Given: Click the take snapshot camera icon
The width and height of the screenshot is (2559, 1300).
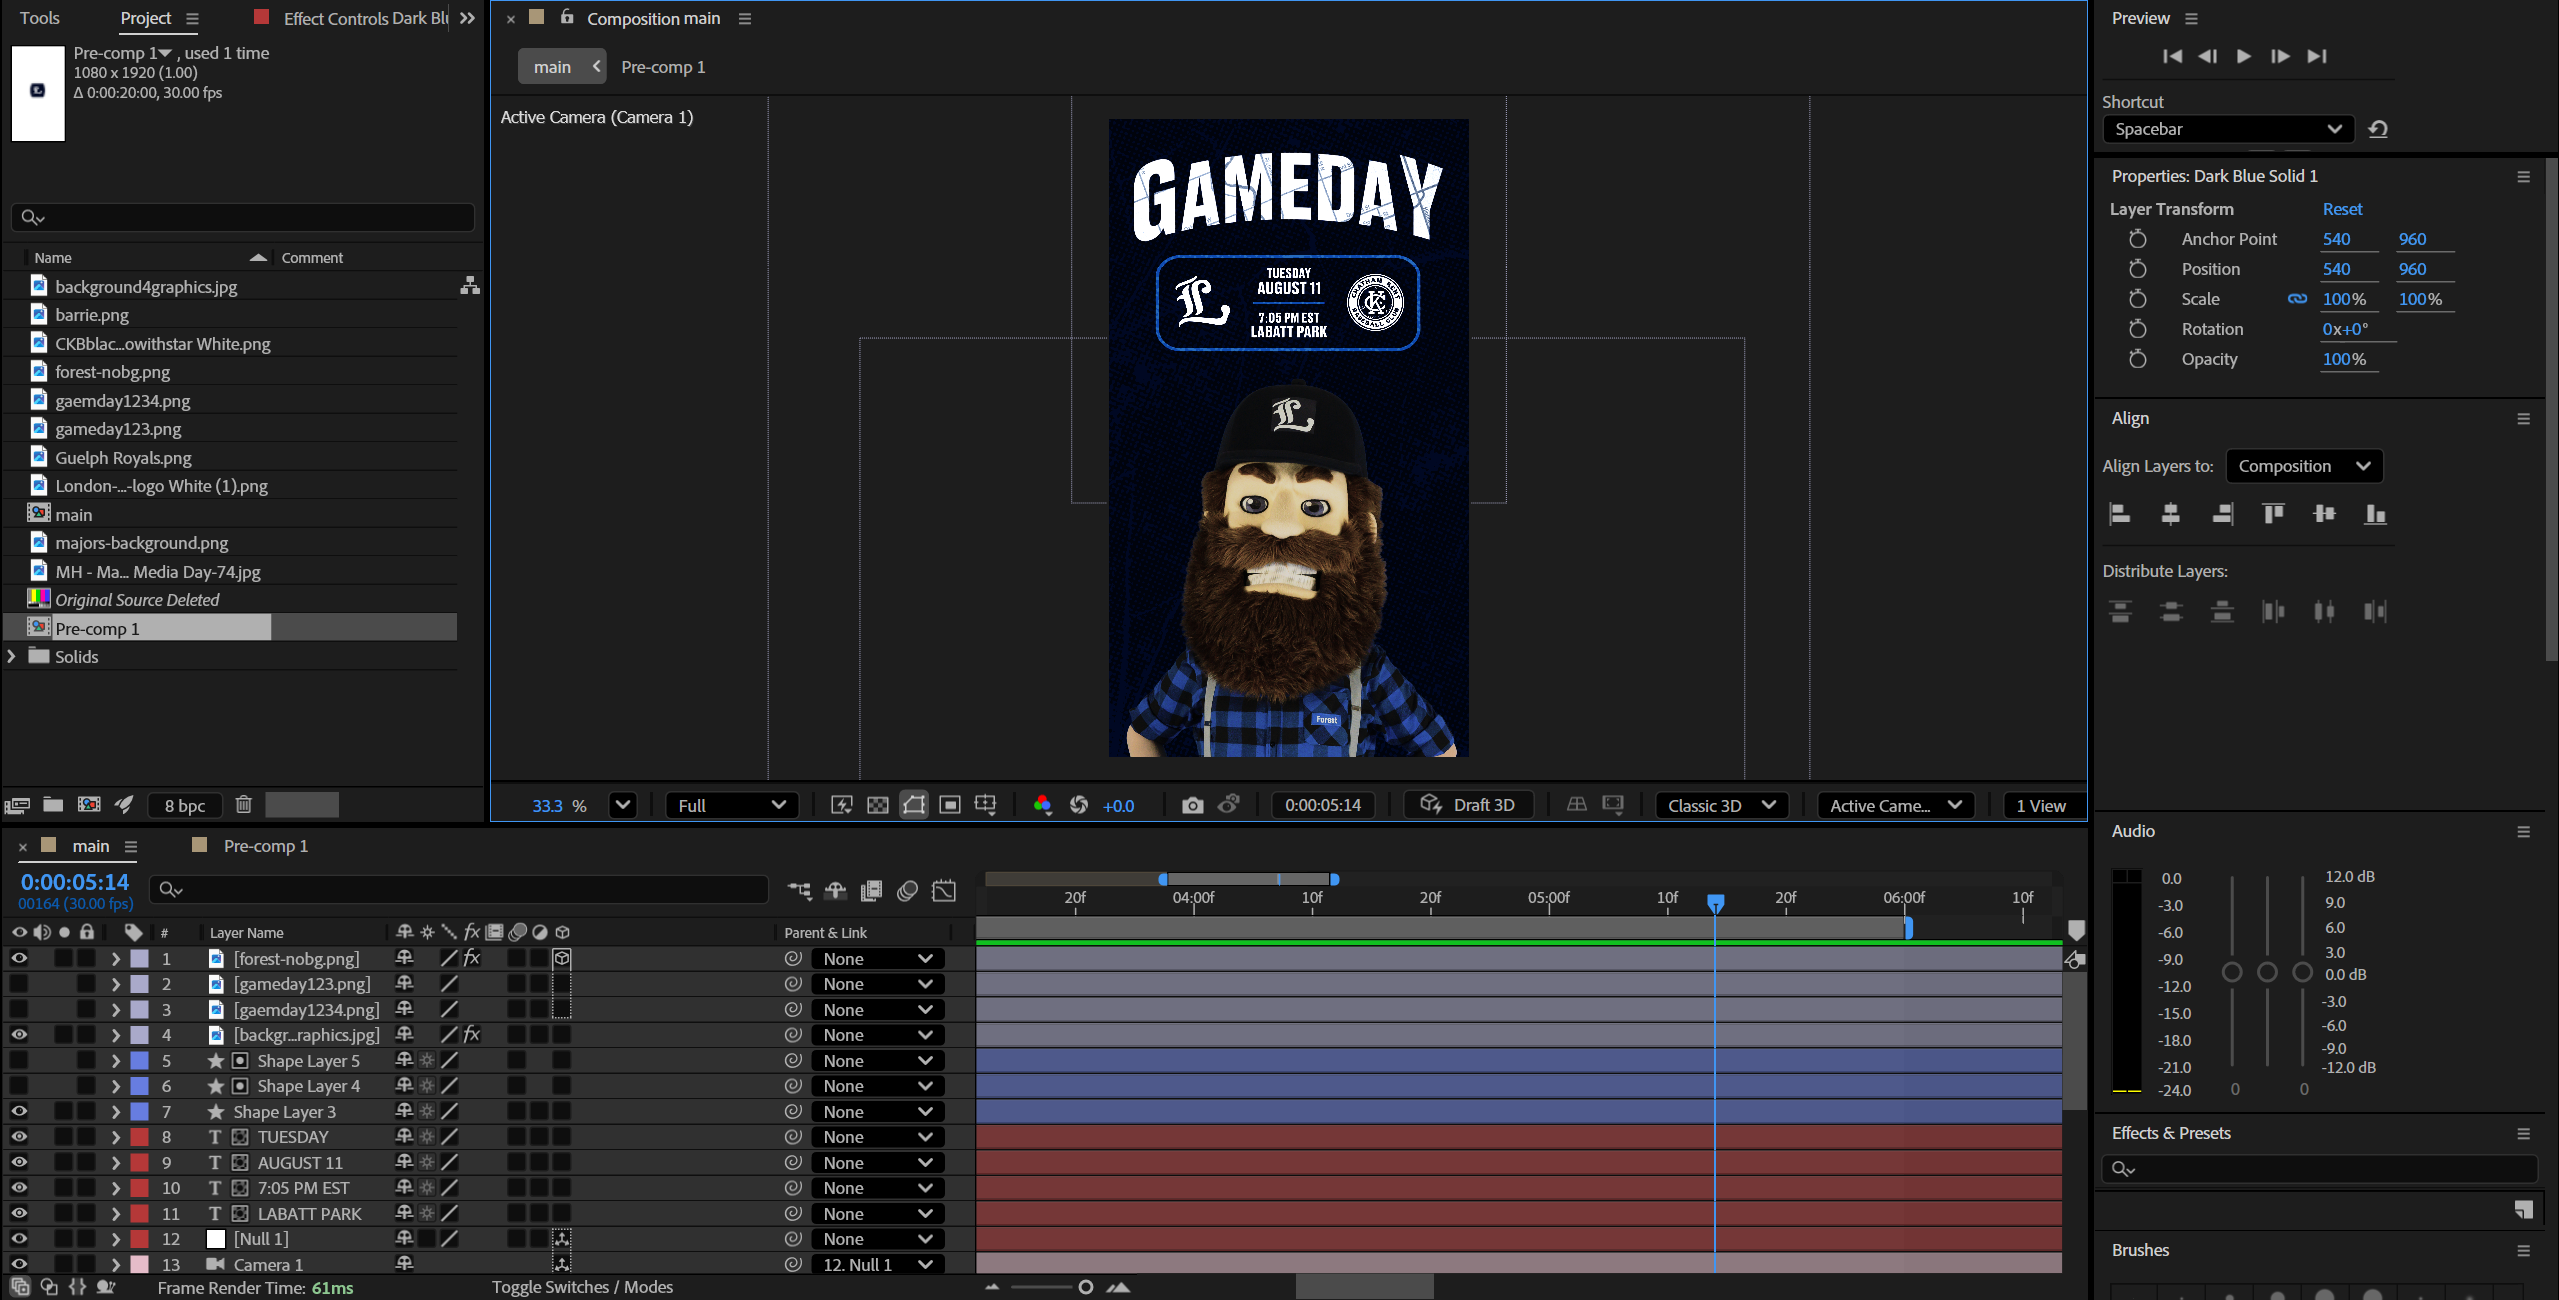Looking at the screenshot, I should (x=1192, y=805).
